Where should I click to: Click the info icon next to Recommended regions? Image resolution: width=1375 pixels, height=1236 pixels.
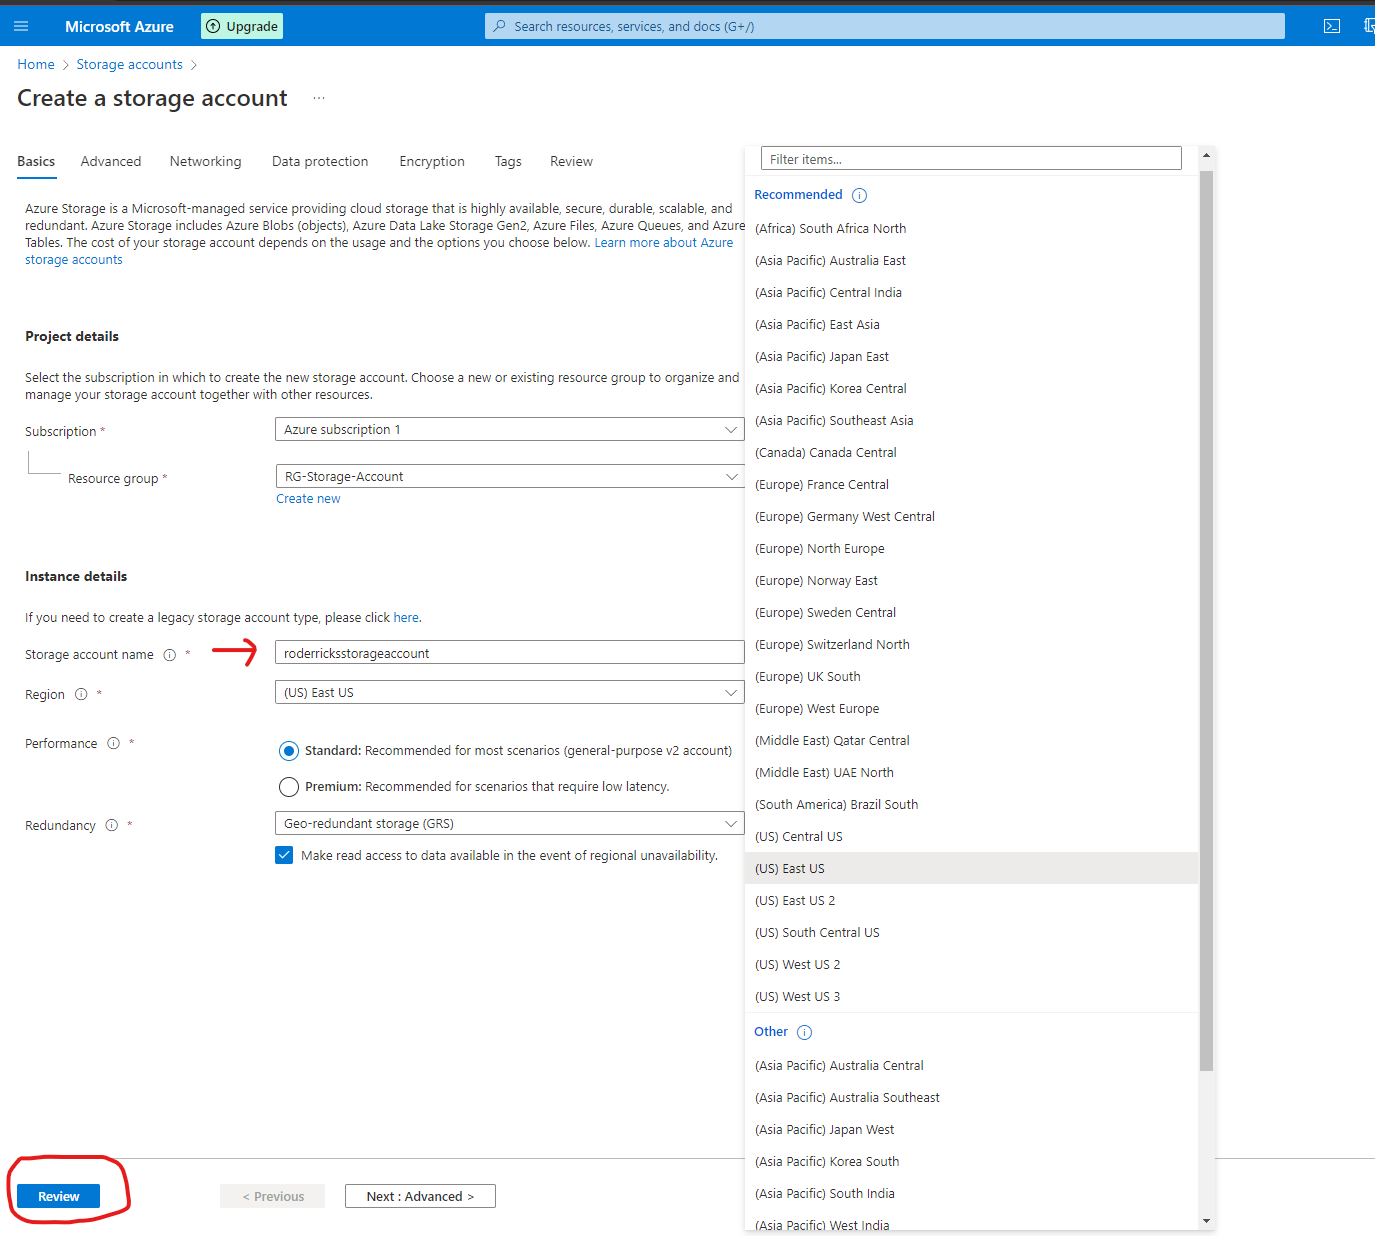pyautogui.click(x=859, y=195)
